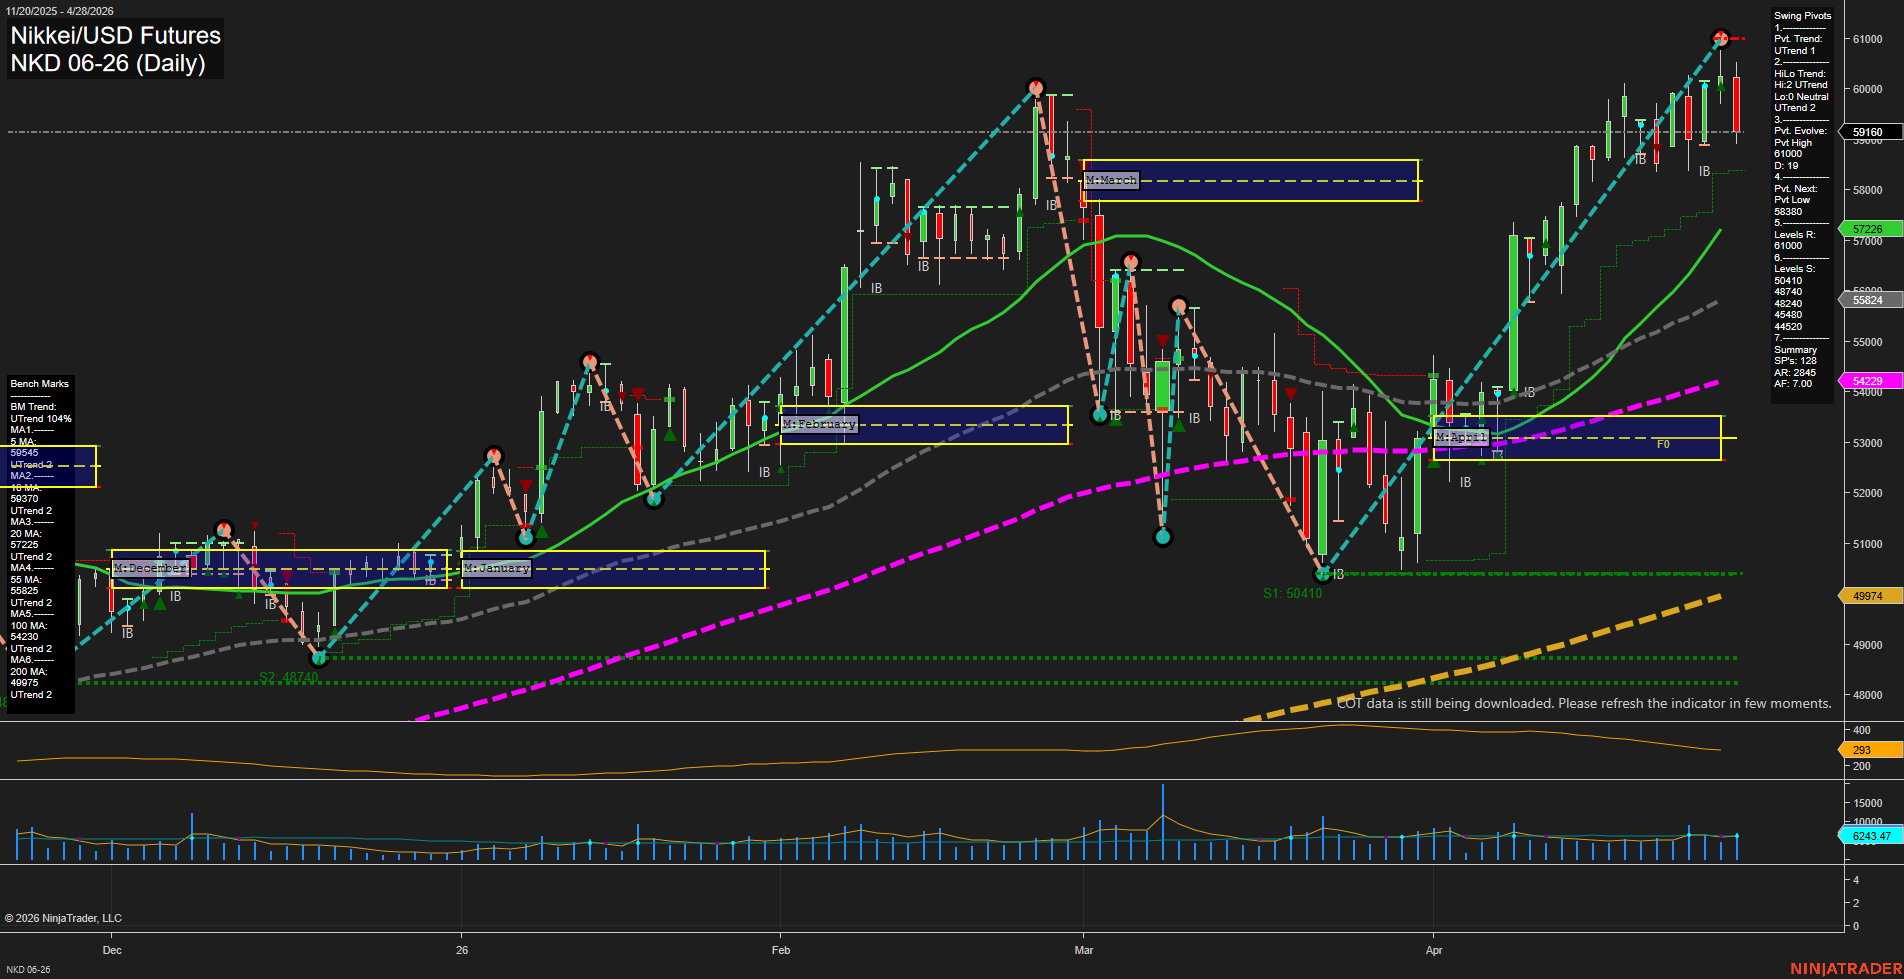Click the green 57226 resistance price marker
The image size is (1904, 979).
tap(1866, 228)
